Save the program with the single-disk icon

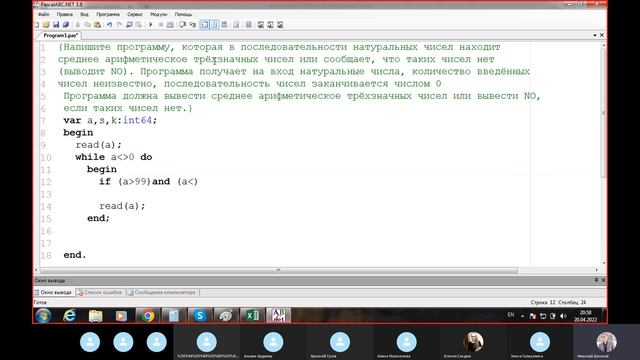(56, 25)
